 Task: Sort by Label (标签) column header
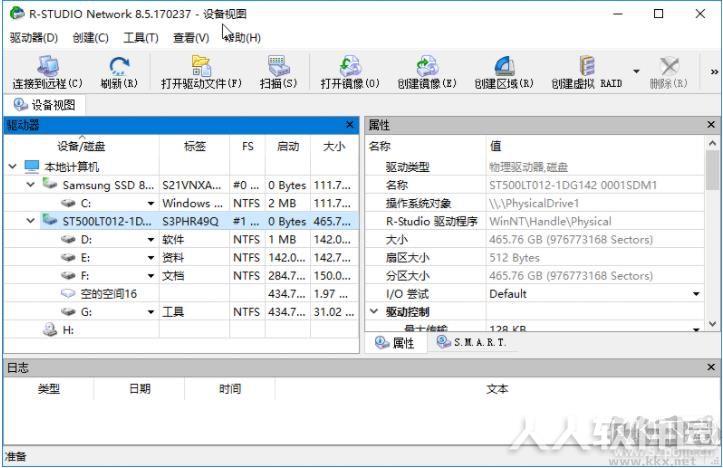tap(194, 146)
